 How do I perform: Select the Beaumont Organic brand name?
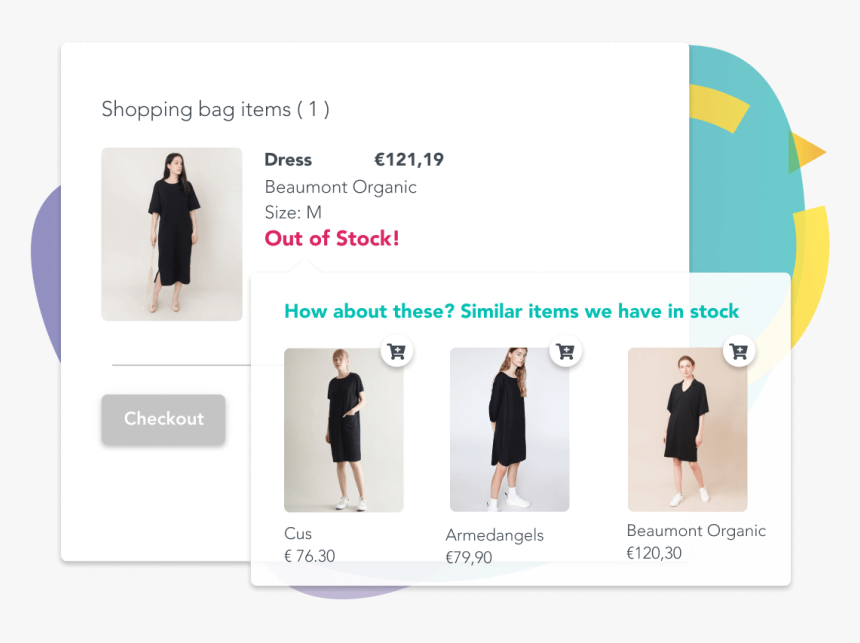tap(340, 187)
